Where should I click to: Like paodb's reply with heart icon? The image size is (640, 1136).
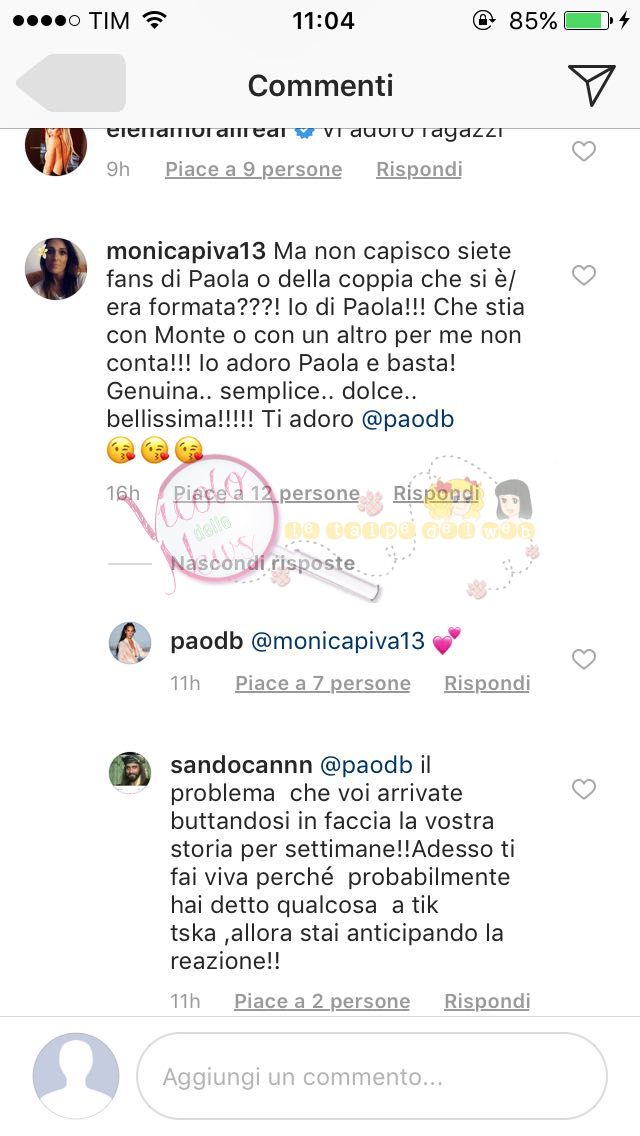coord(584,659)
